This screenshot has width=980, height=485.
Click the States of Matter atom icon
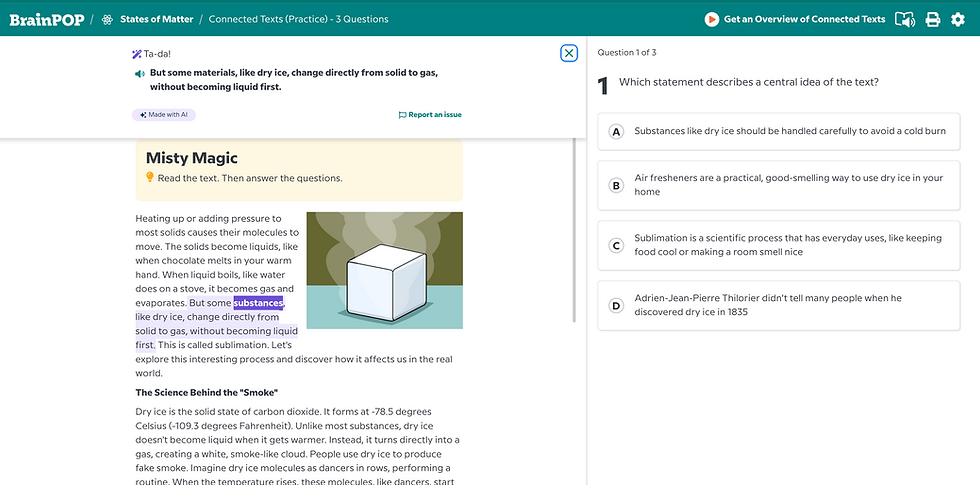pos(108,19)
